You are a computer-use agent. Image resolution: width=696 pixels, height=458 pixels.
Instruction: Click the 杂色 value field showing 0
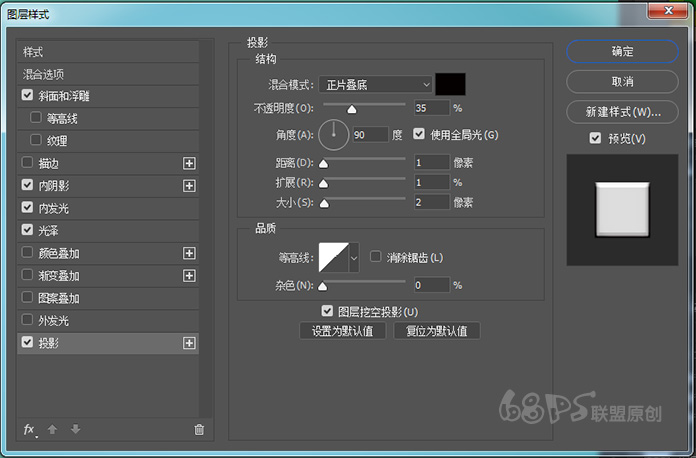pos(432,285)
